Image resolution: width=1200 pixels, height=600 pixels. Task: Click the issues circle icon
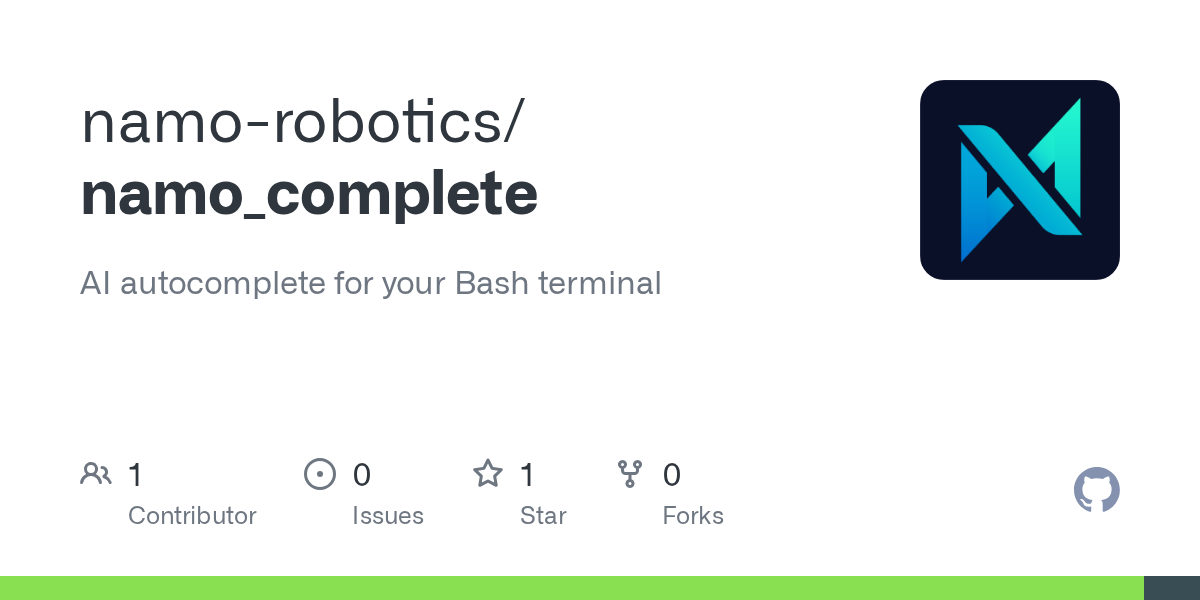click(x=320, y=474)
